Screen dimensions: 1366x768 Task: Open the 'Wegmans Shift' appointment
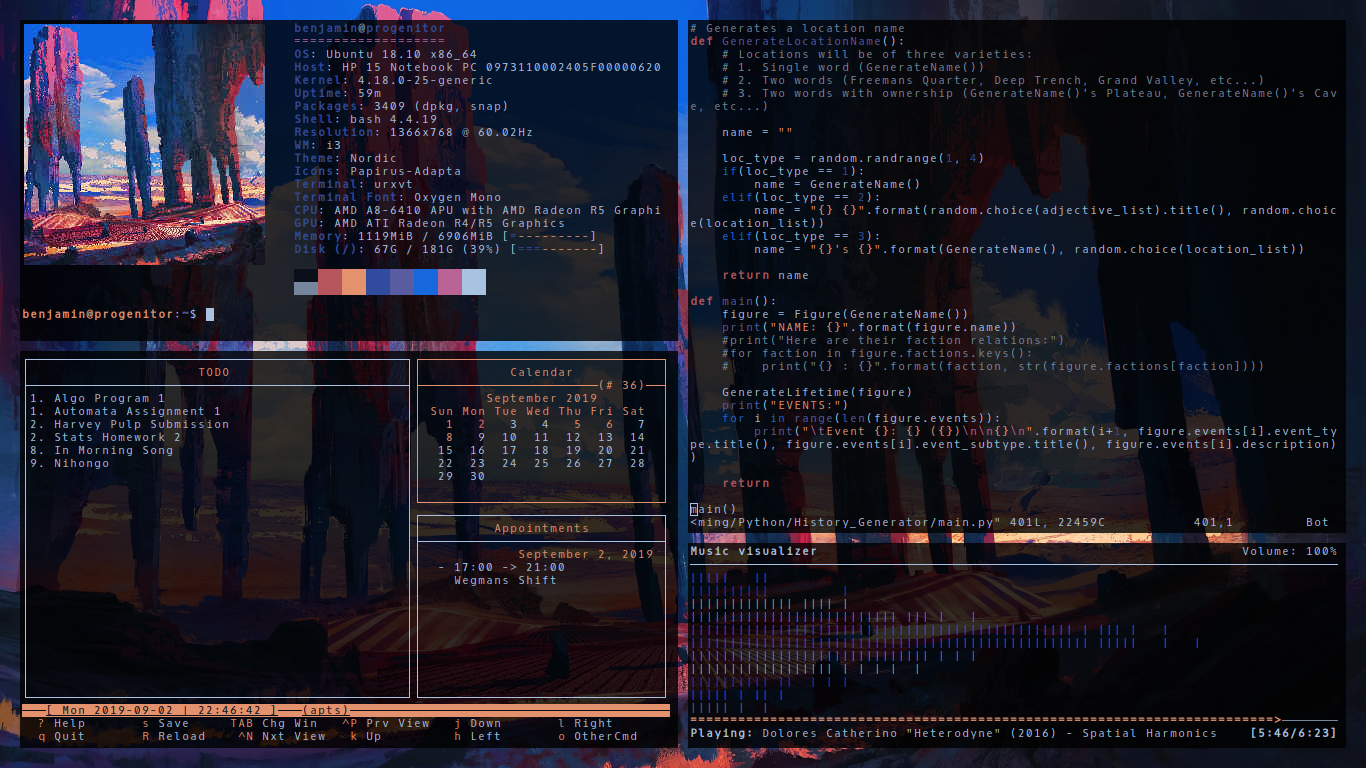505,580
